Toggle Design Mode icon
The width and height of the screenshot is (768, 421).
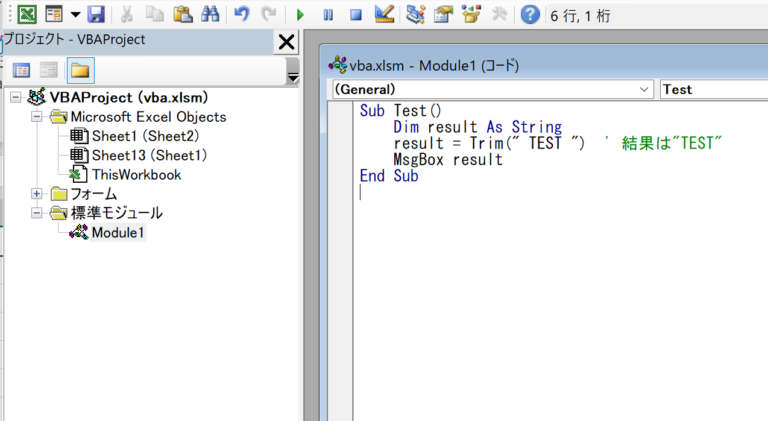[384, 15]
